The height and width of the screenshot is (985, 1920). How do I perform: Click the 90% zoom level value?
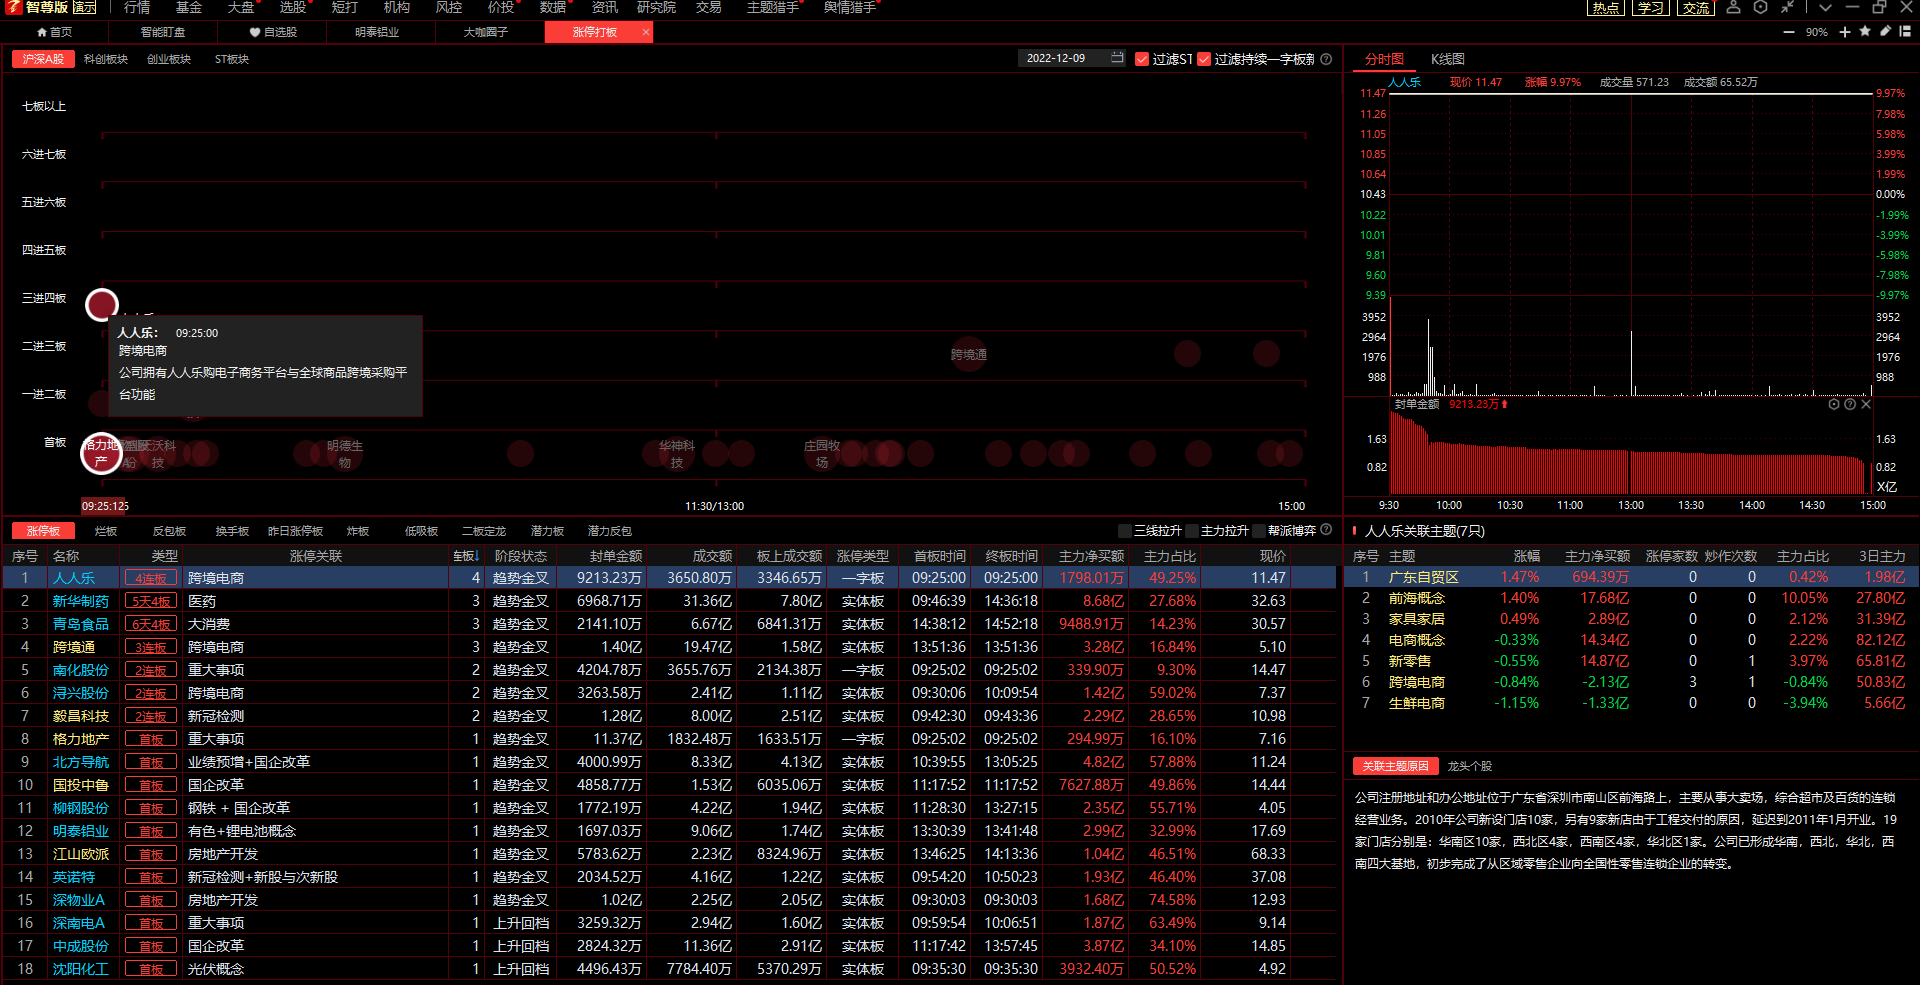pos(1817,32)
